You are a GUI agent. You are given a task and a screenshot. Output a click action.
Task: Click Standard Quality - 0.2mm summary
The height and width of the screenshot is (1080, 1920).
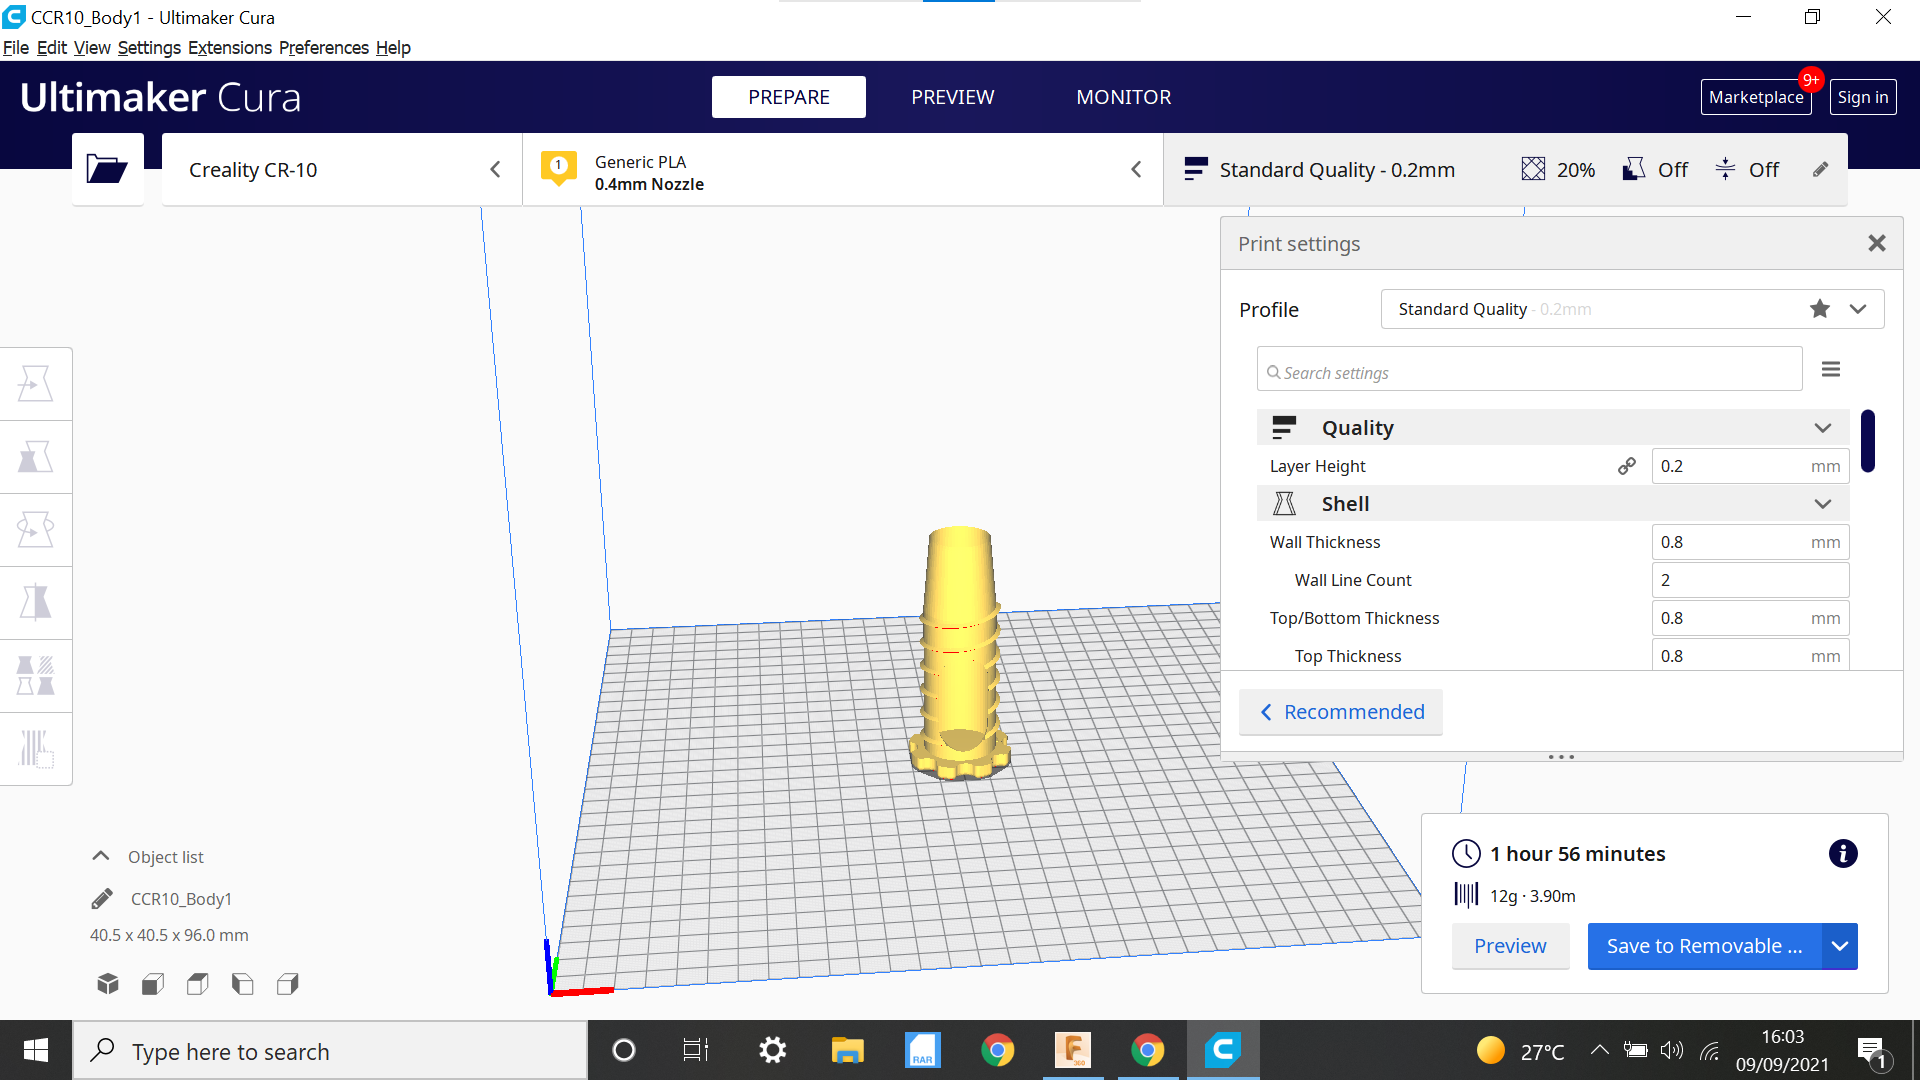(x=1320, y=170)
